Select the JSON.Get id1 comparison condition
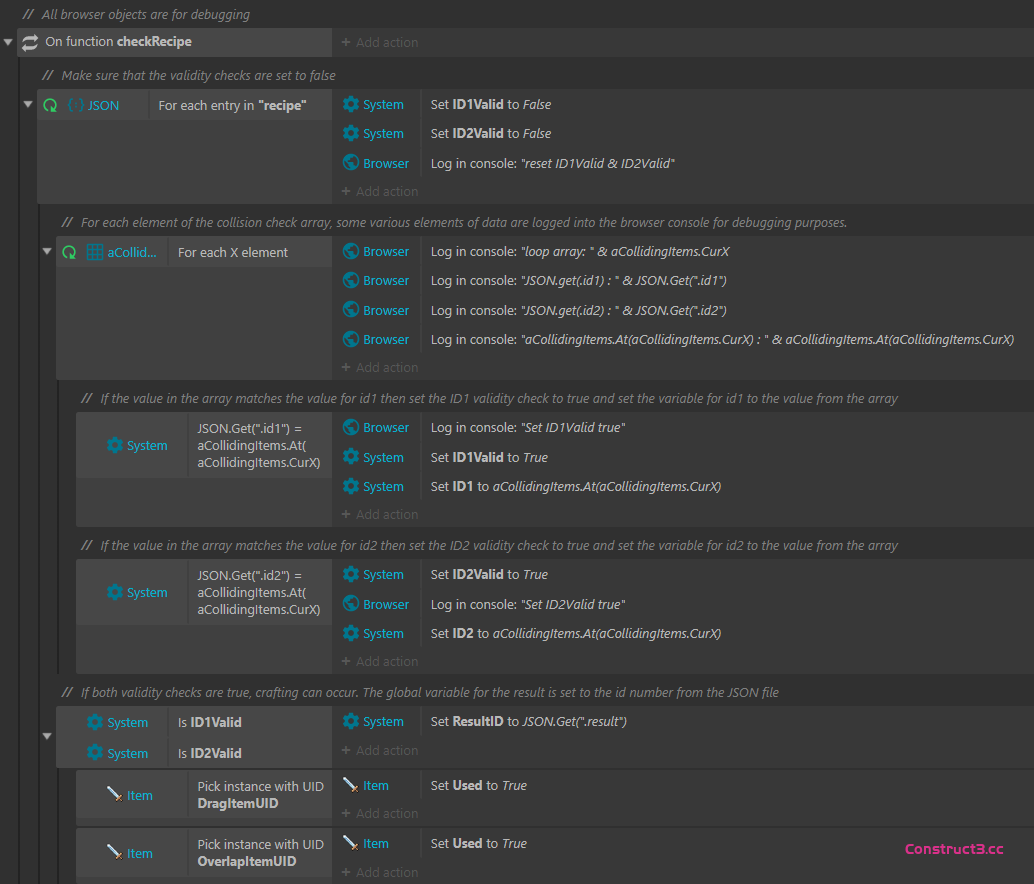Viewport: 1034px width, 884px height. (x=259, y=445)
